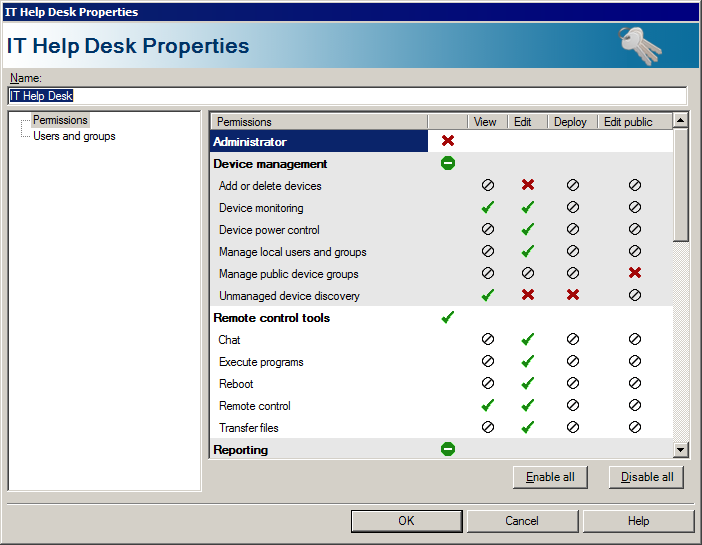This screenshot has width=702, height=545.
Task: Open Users and groups tree item
Action: click(x=74, y=136)
